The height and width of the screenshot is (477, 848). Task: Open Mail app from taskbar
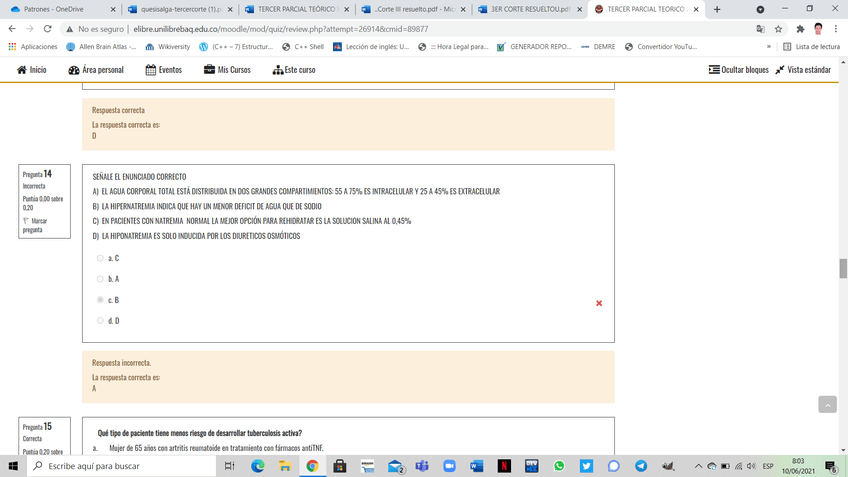pyautogui.click(x=395, y=466)
